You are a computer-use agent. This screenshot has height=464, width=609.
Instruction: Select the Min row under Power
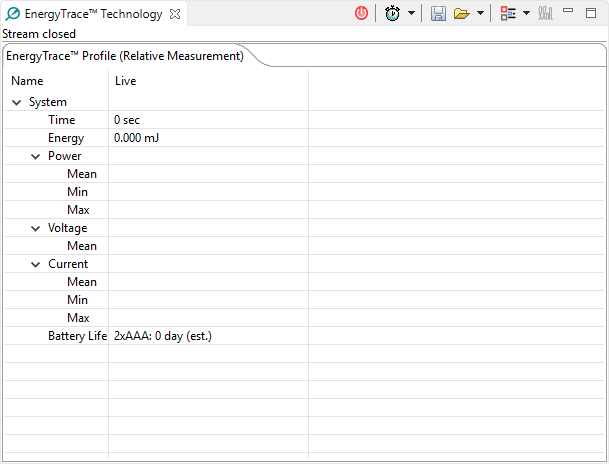(x=304, y=192)
